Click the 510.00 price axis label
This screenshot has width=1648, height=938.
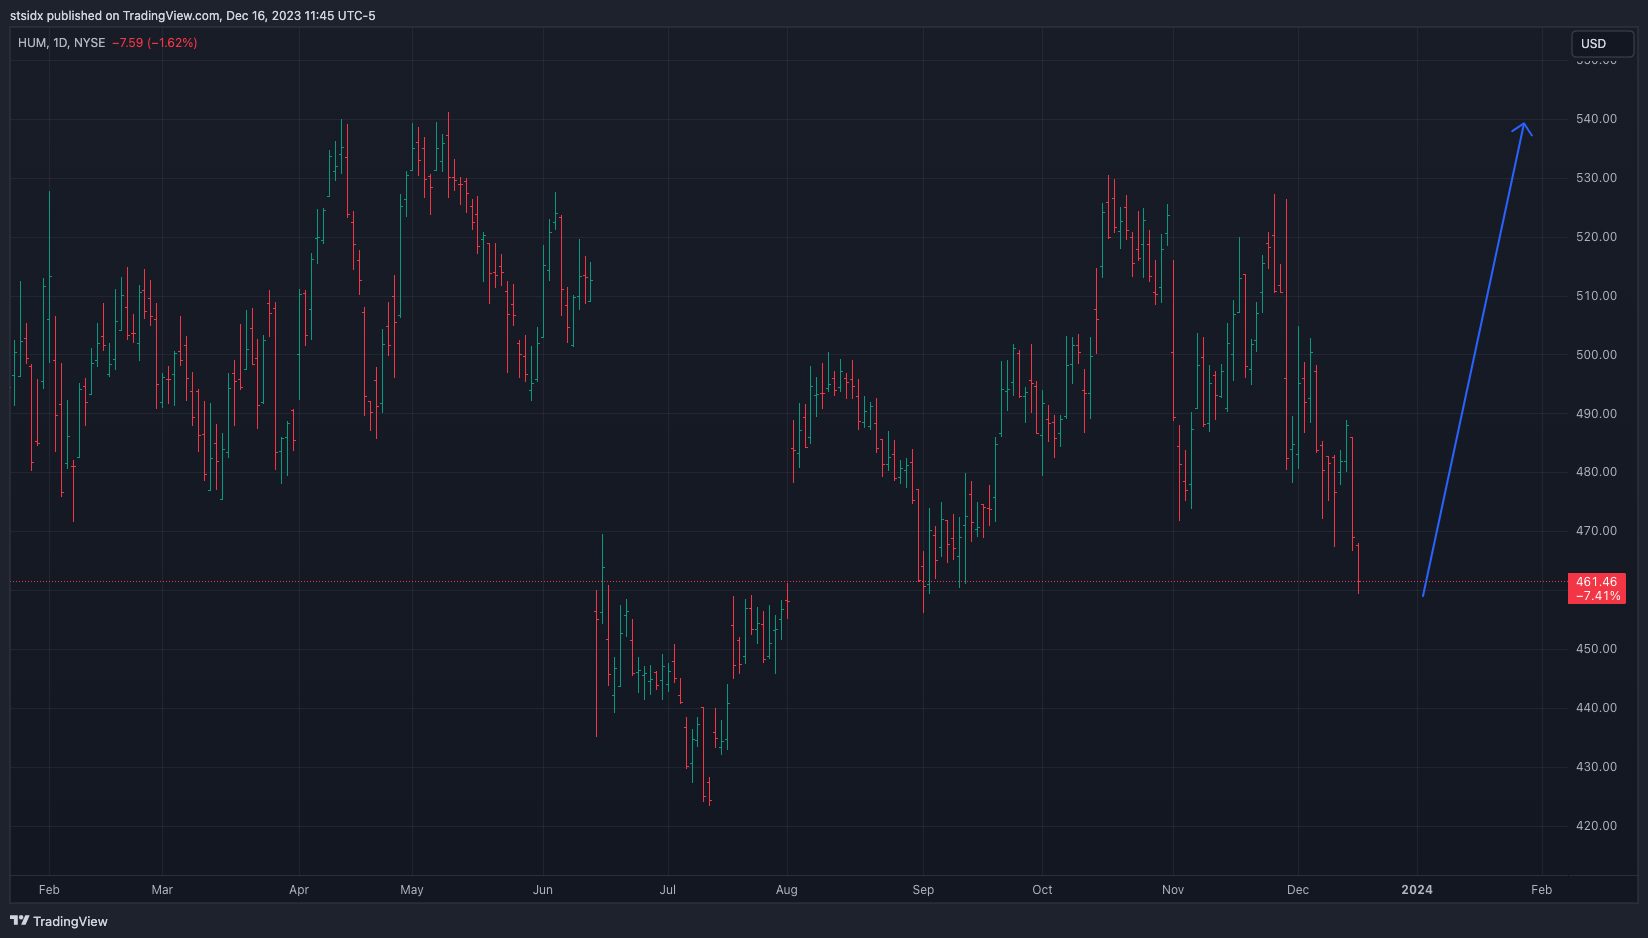(x=1596, y=296)
